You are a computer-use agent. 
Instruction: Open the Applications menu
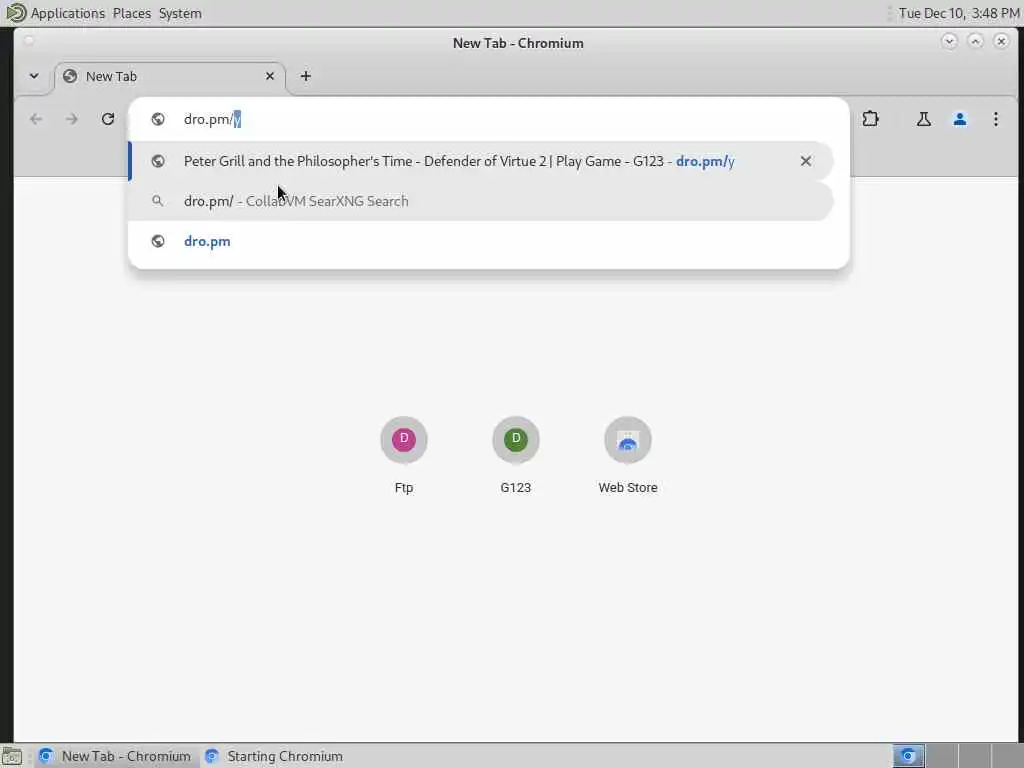coord(67,13)
